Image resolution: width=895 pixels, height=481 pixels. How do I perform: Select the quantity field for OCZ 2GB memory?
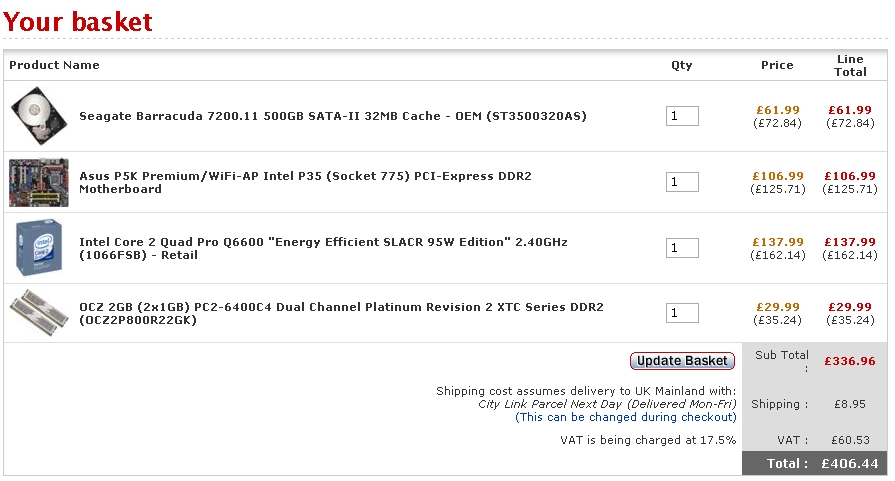pos(682,313)
